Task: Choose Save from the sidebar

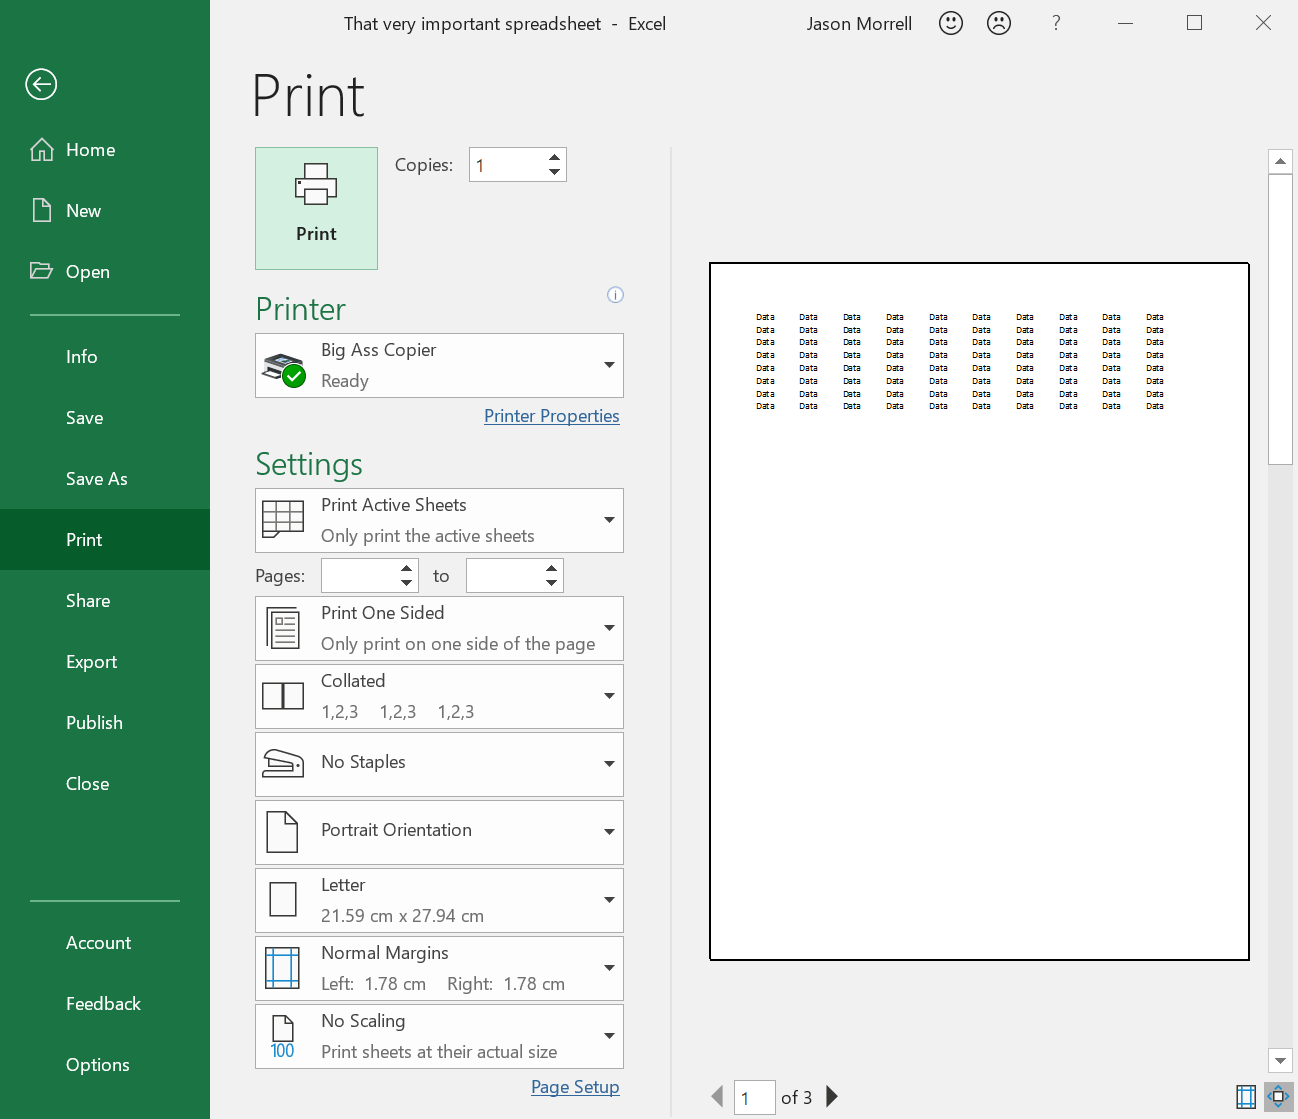Action: click(105, 418)
